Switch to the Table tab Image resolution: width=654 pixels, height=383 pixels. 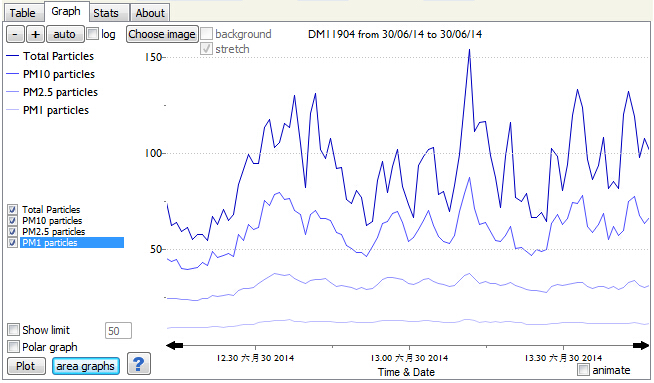coord(23,13)
